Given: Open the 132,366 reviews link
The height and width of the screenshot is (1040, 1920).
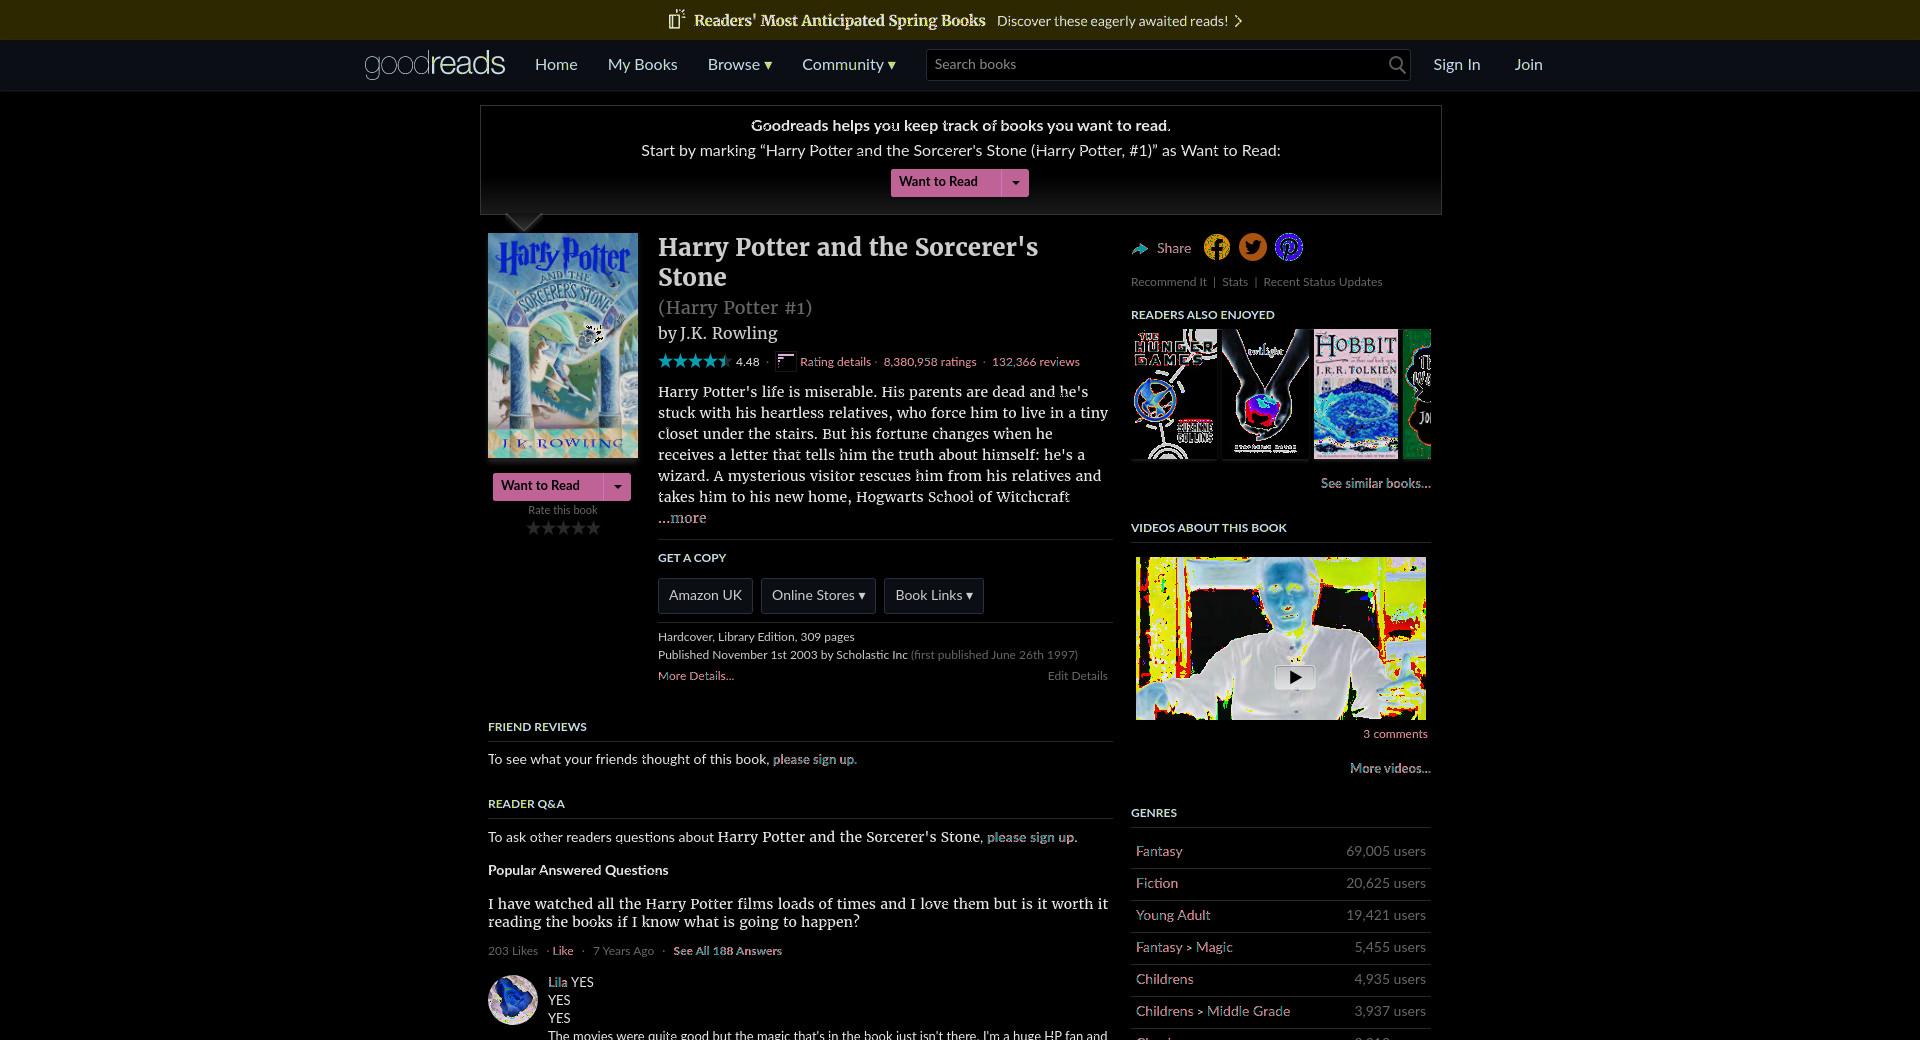Looking at the screenshot, I should click(x=1035, y=362).
